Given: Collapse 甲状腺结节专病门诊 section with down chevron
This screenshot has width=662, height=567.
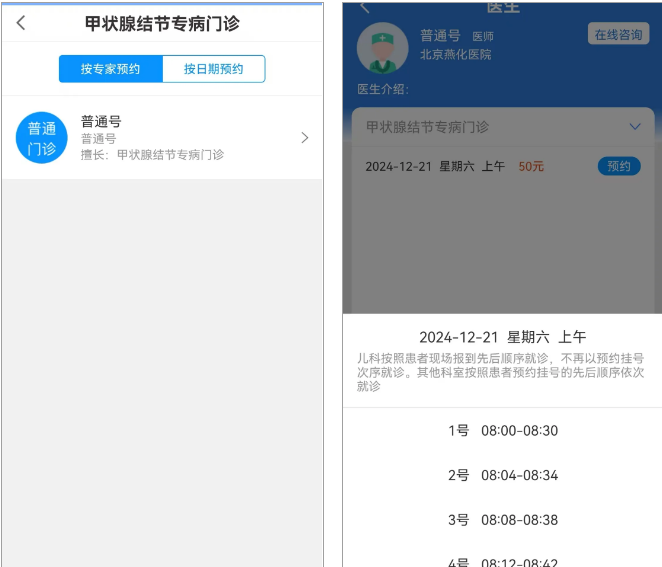Looking at the screenshot, I should click(634, 127).
